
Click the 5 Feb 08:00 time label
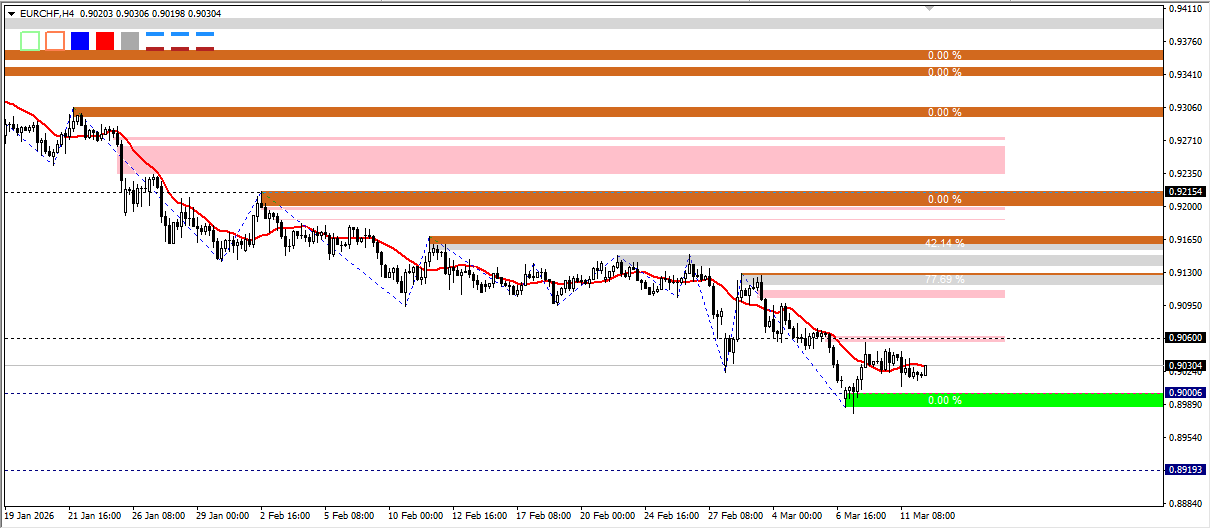[x=351, y=517]
